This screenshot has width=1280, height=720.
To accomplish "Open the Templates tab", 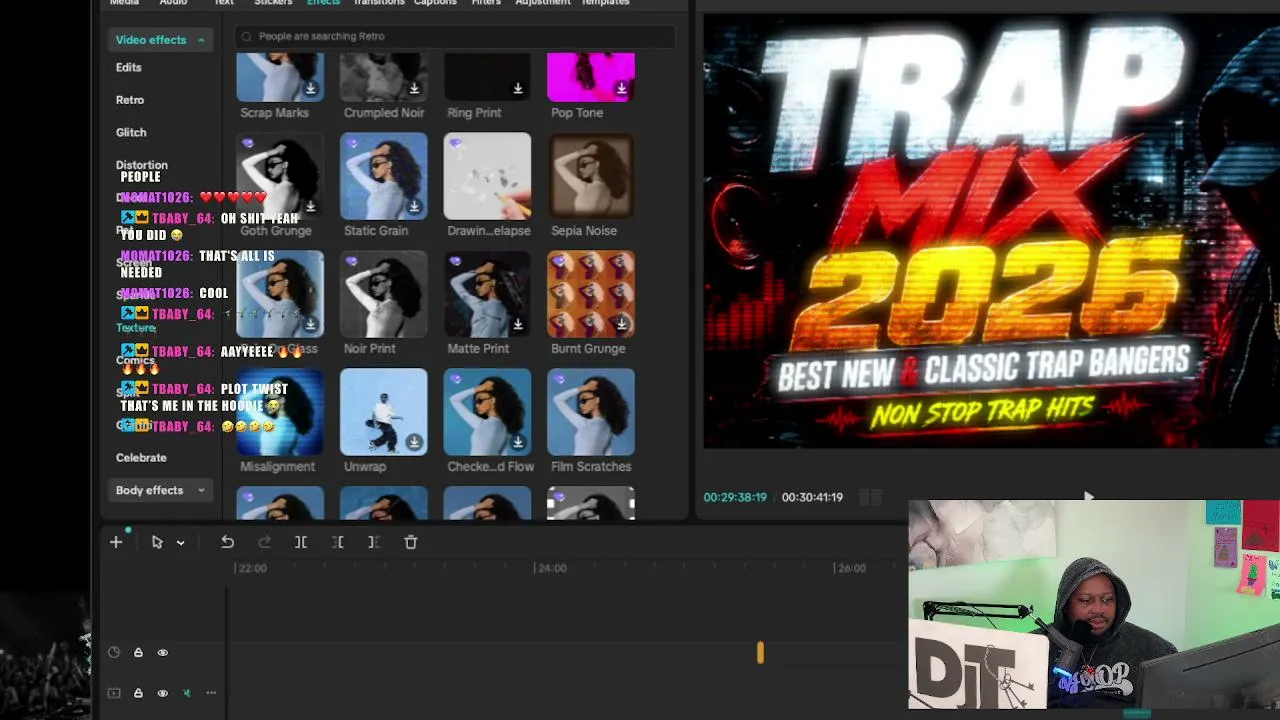I will pyautogui.click(x=605, y=3).
